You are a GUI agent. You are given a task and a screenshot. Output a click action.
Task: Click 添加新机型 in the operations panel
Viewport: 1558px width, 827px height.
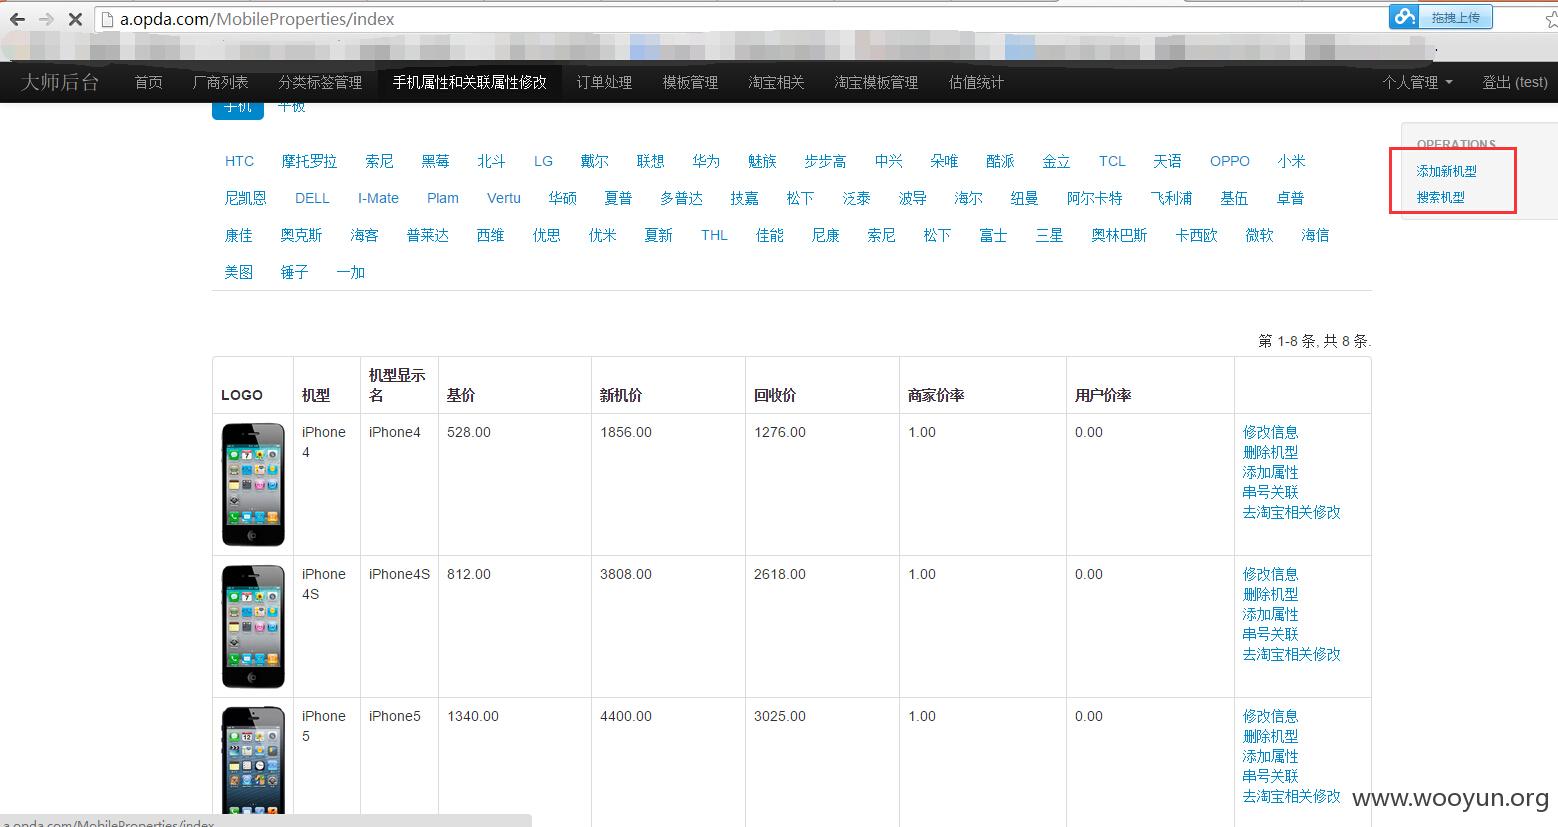coord(1446,171)
